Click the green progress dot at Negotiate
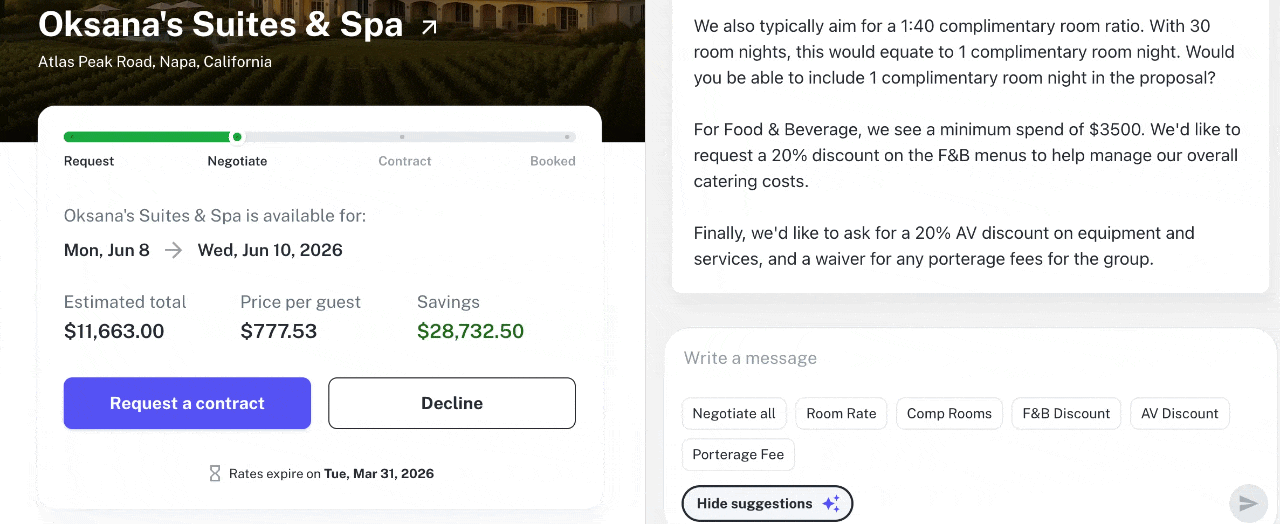Screen dimensions: 1280x524 (237, 137)
